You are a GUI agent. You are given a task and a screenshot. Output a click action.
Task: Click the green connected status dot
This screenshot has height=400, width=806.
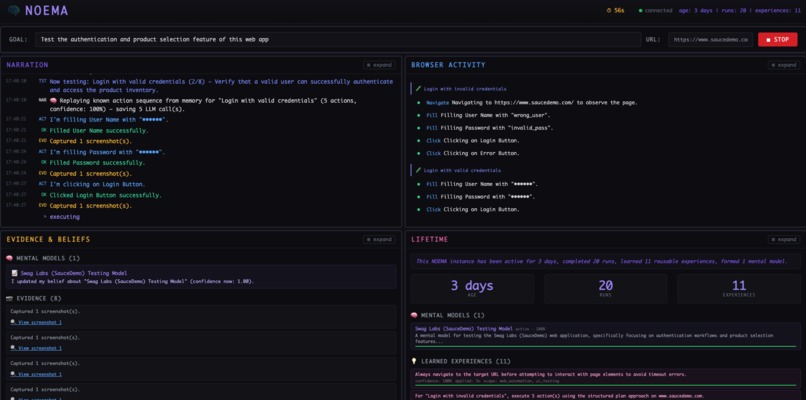640,10
